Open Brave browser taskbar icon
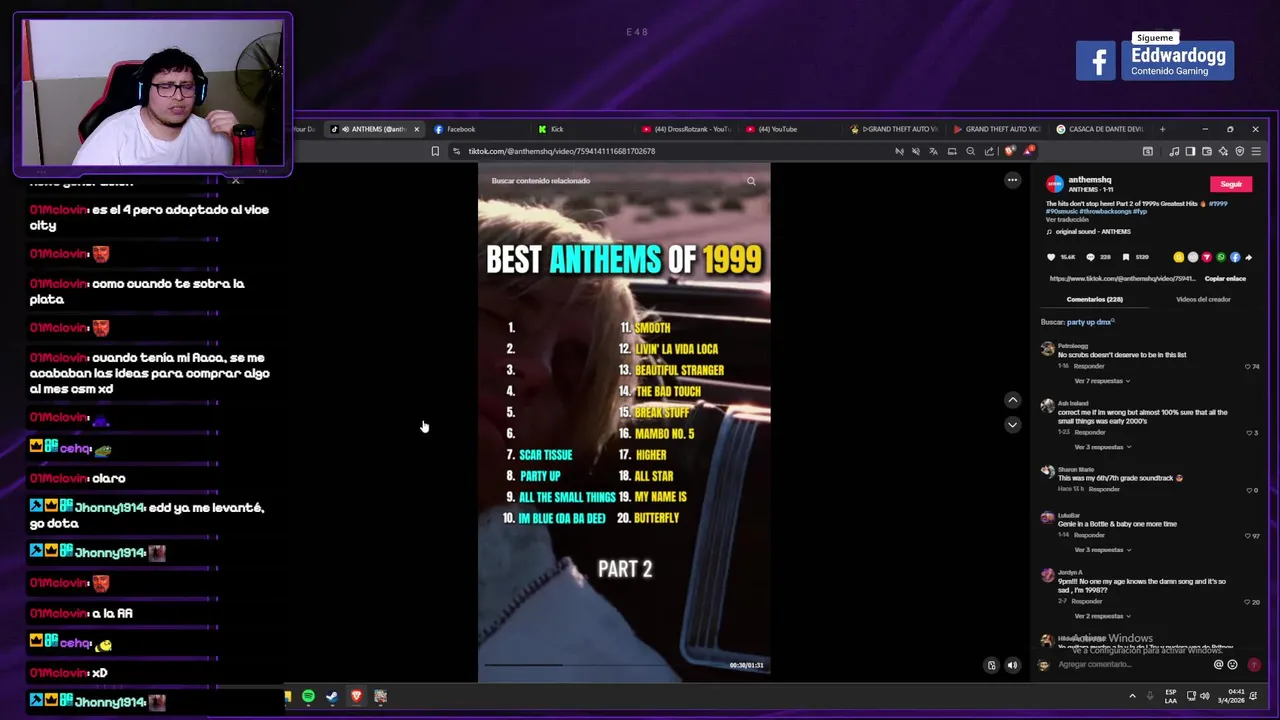This screenshot has width=1280, height=720. tap(356, 696)
